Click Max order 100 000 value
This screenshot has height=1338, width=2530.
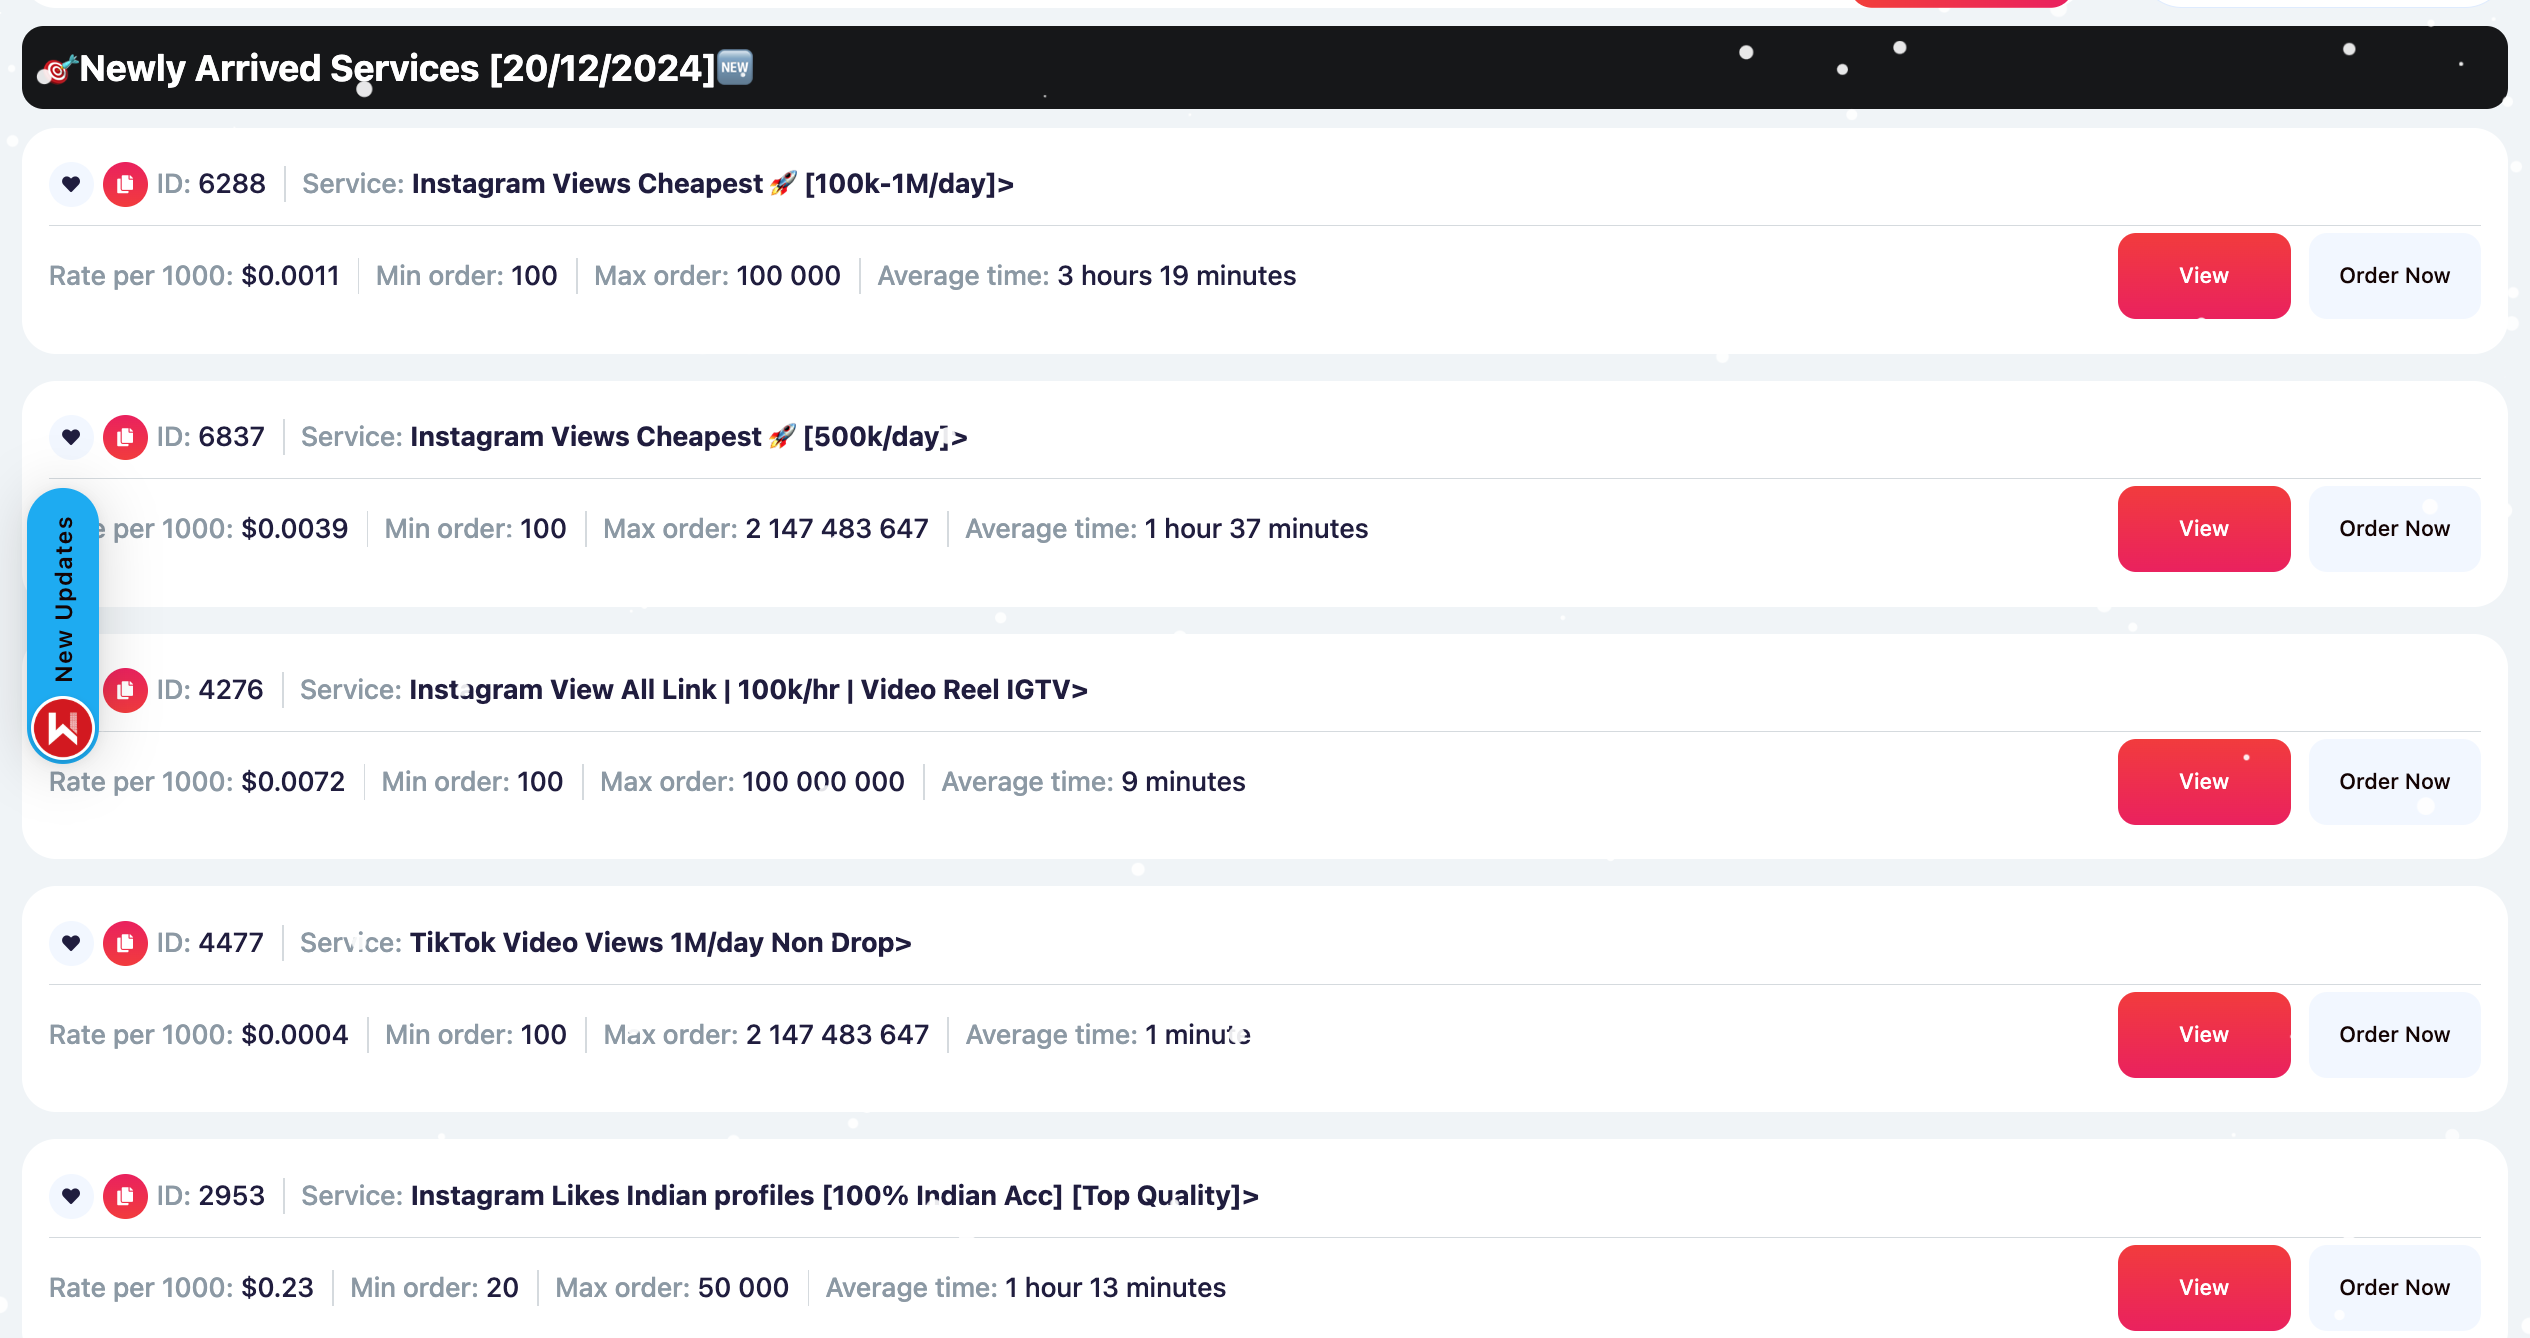tap(788, 276)
